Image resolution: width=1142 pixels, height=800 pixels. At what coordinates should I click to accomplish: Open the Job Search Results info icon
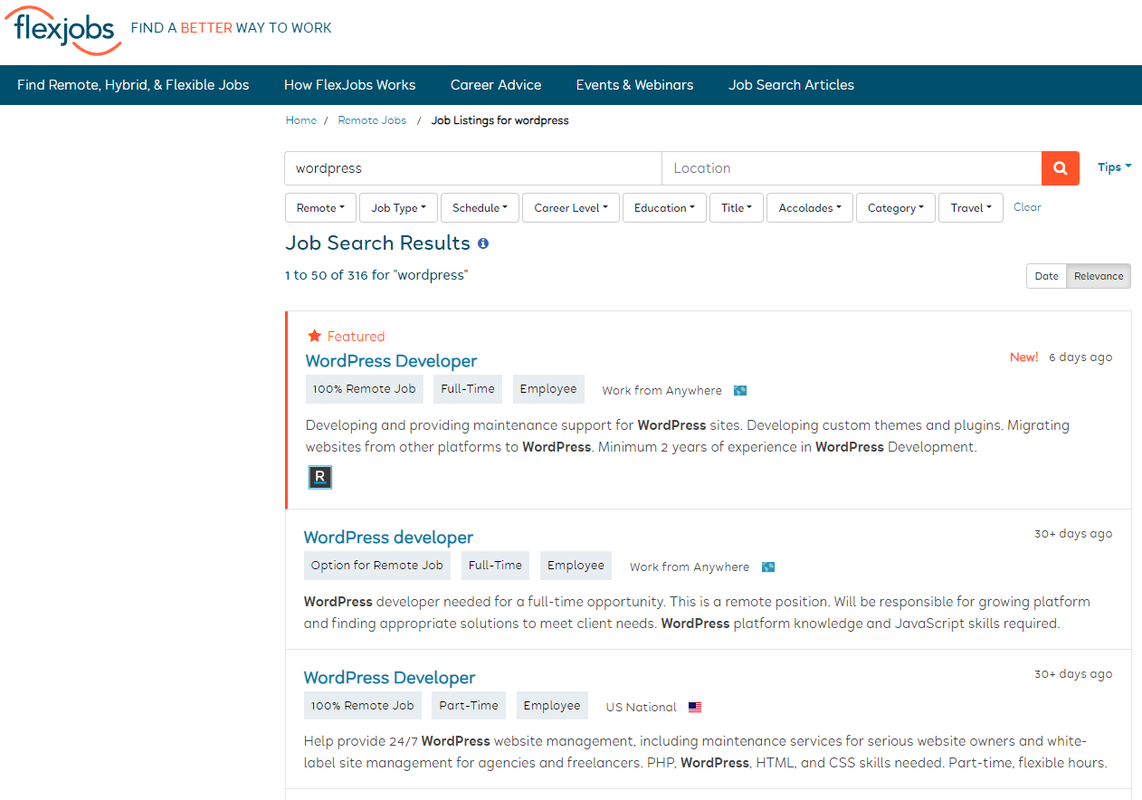[x=483, y=243]
